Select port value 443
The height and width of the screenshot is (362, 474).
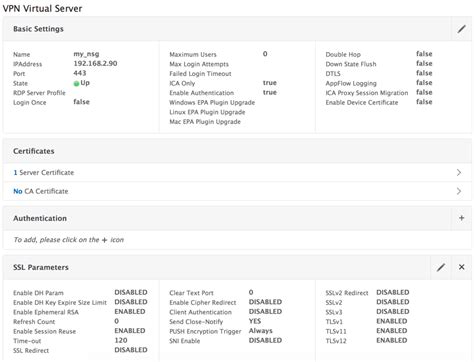(x=80, y=73)
